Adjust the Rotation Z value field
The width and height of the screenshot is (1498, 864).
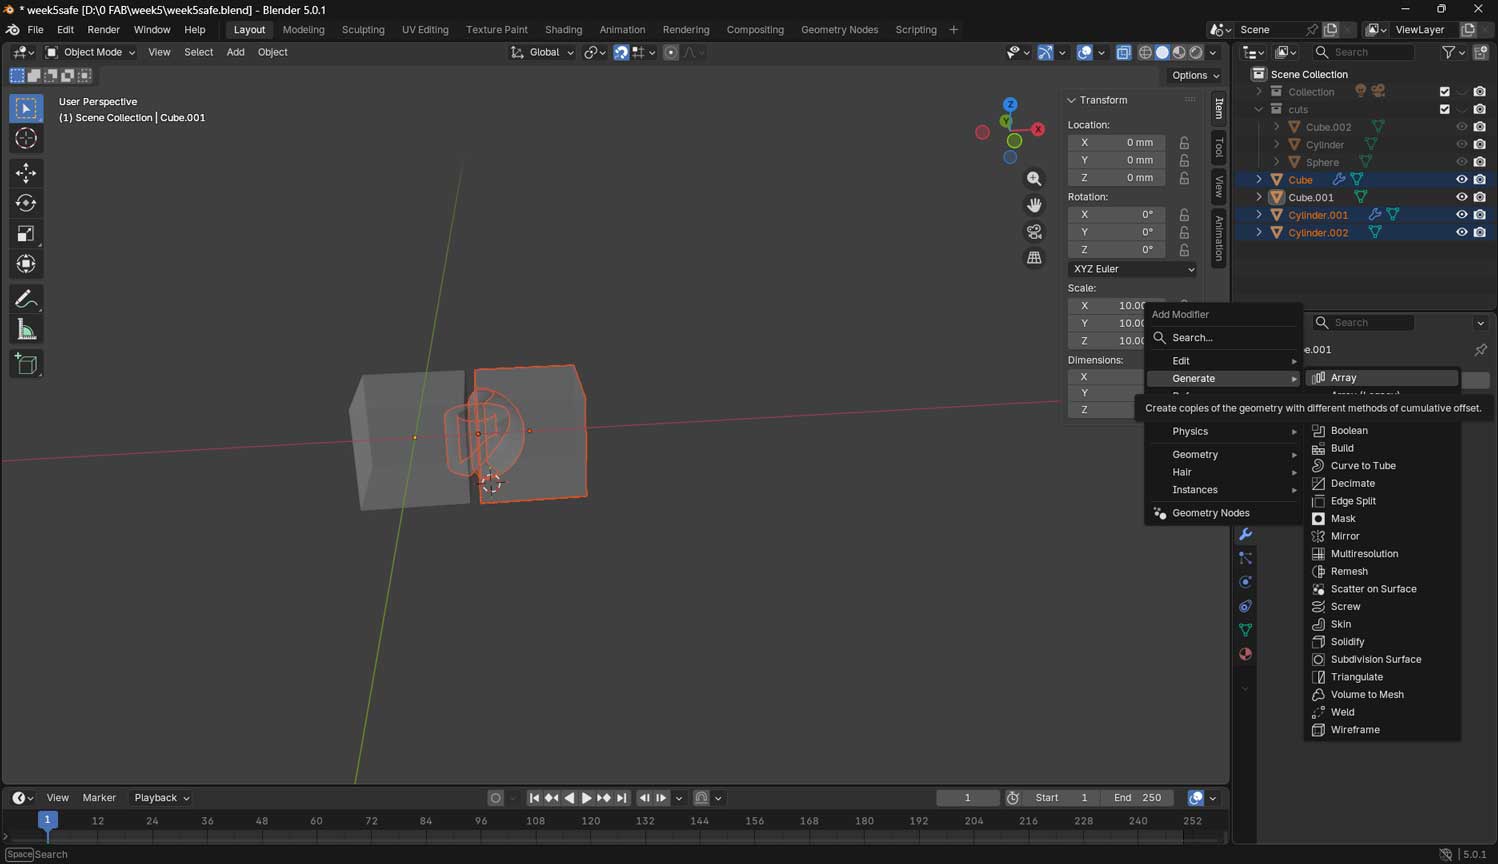pyautogui.click(x=1116, y=250)
